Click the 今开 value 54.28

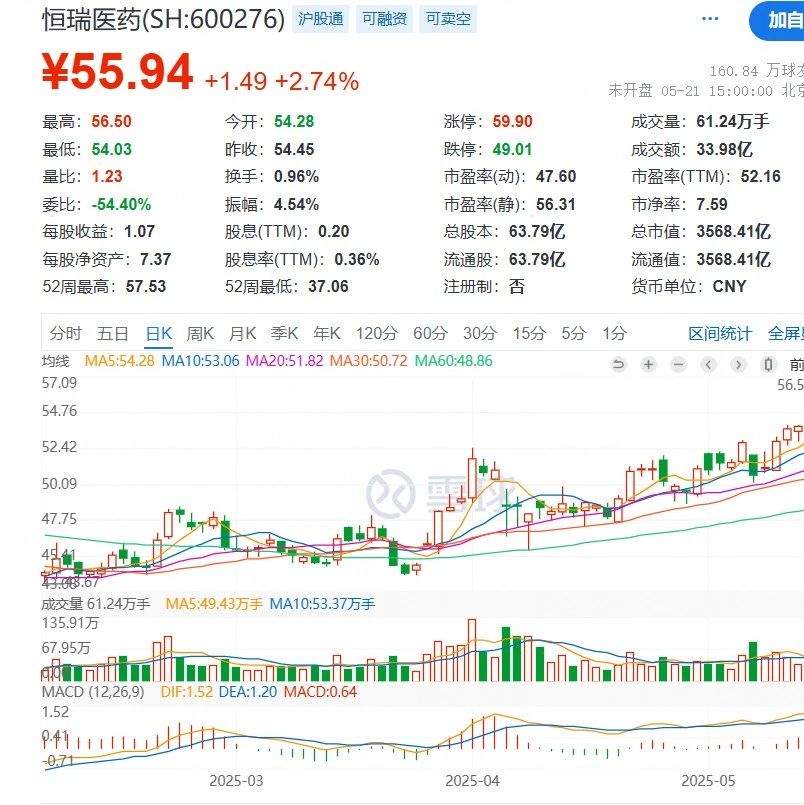[294, 122]
